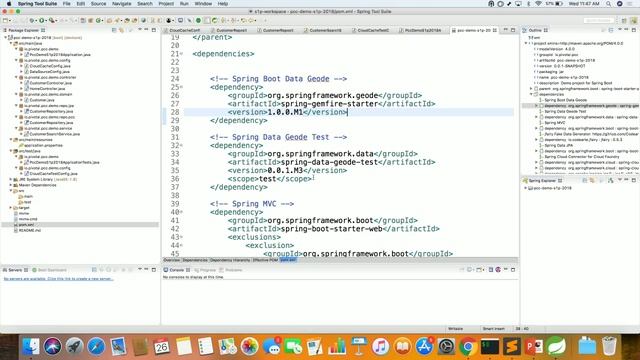Select mvnw.cmd file
This screenshot has height=360, width=640.
pyautogui.click(x=28, y=219)
